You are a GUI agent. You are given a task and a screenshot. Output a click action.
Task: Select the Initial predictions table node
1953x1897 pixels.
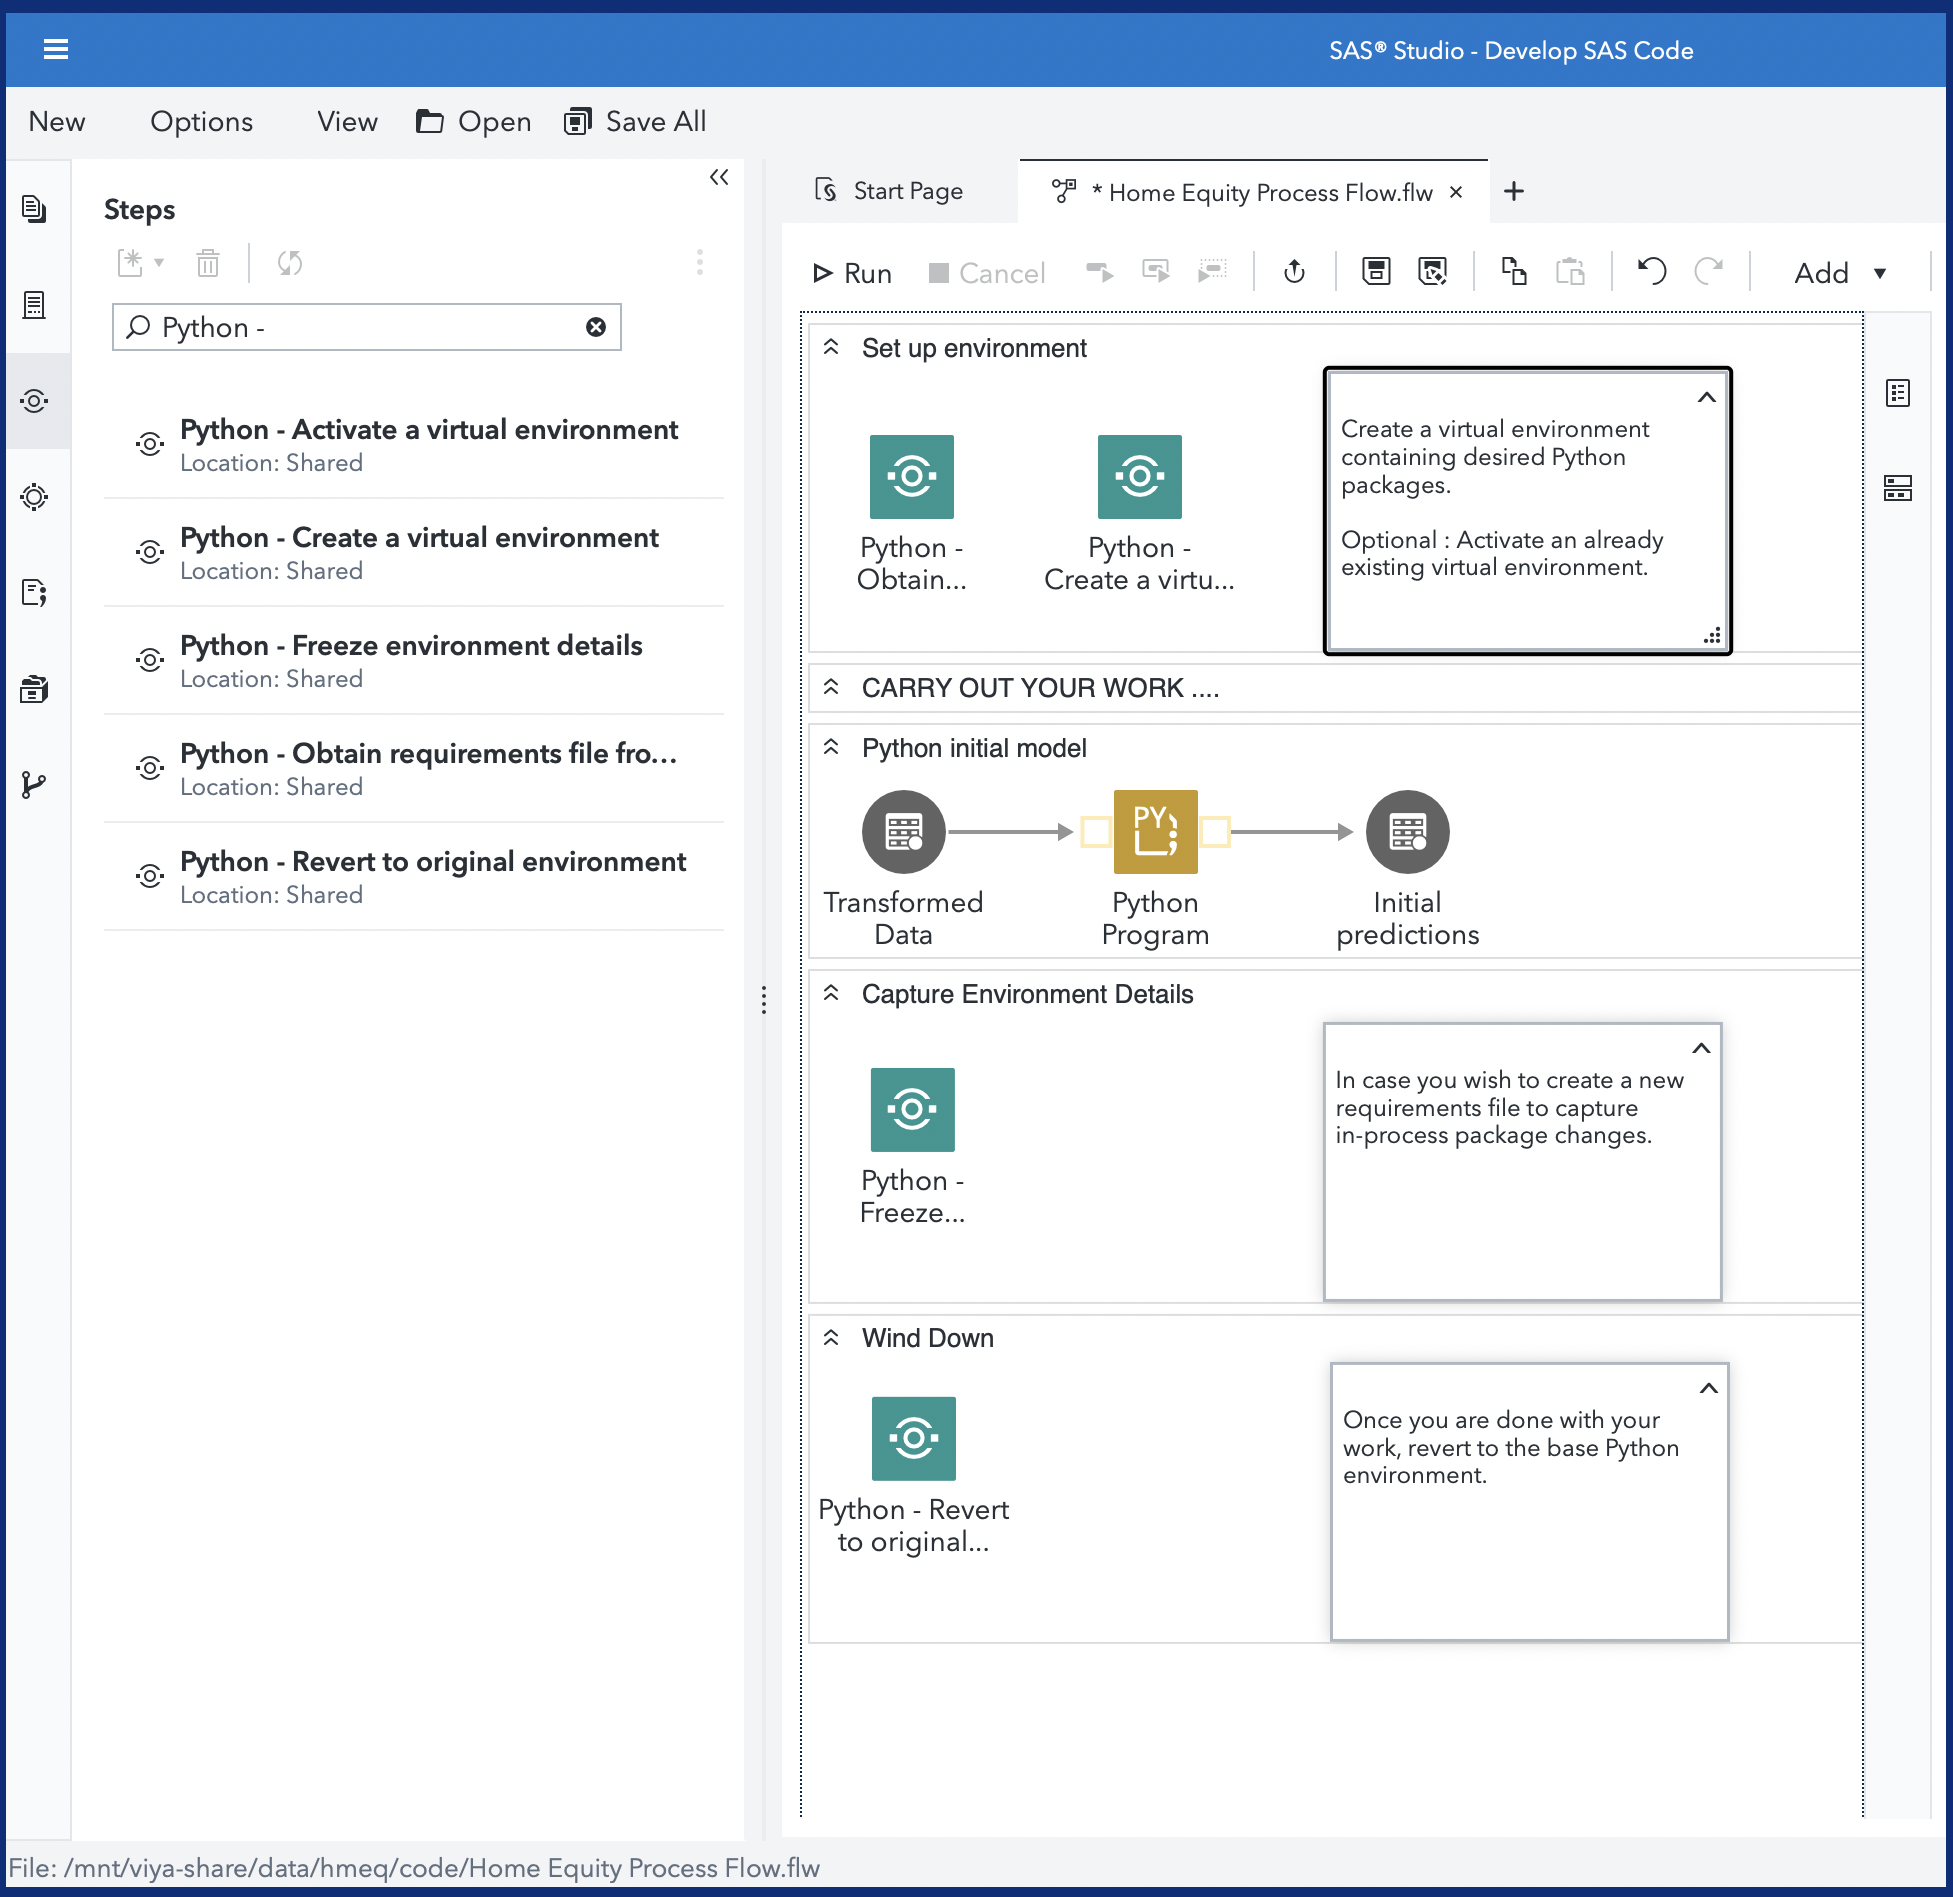point(1408,832)
